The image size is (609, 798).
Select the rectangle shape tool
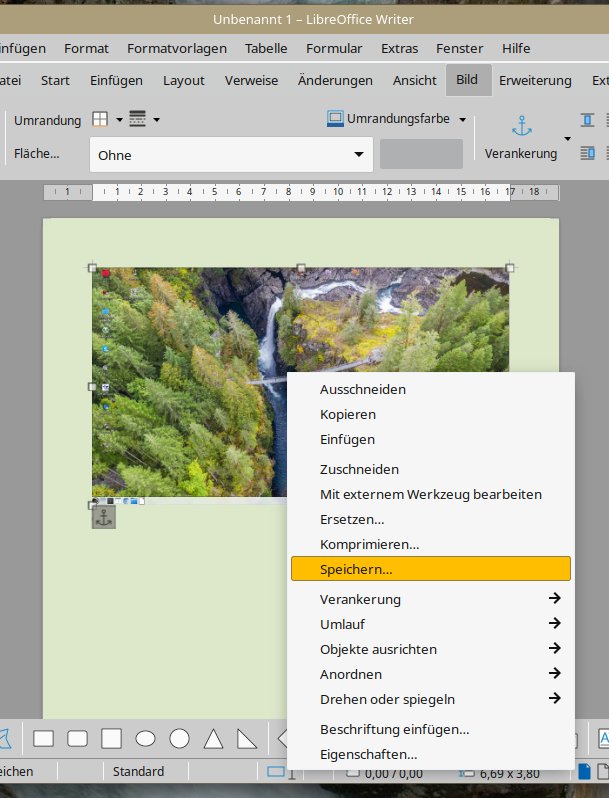43,738
